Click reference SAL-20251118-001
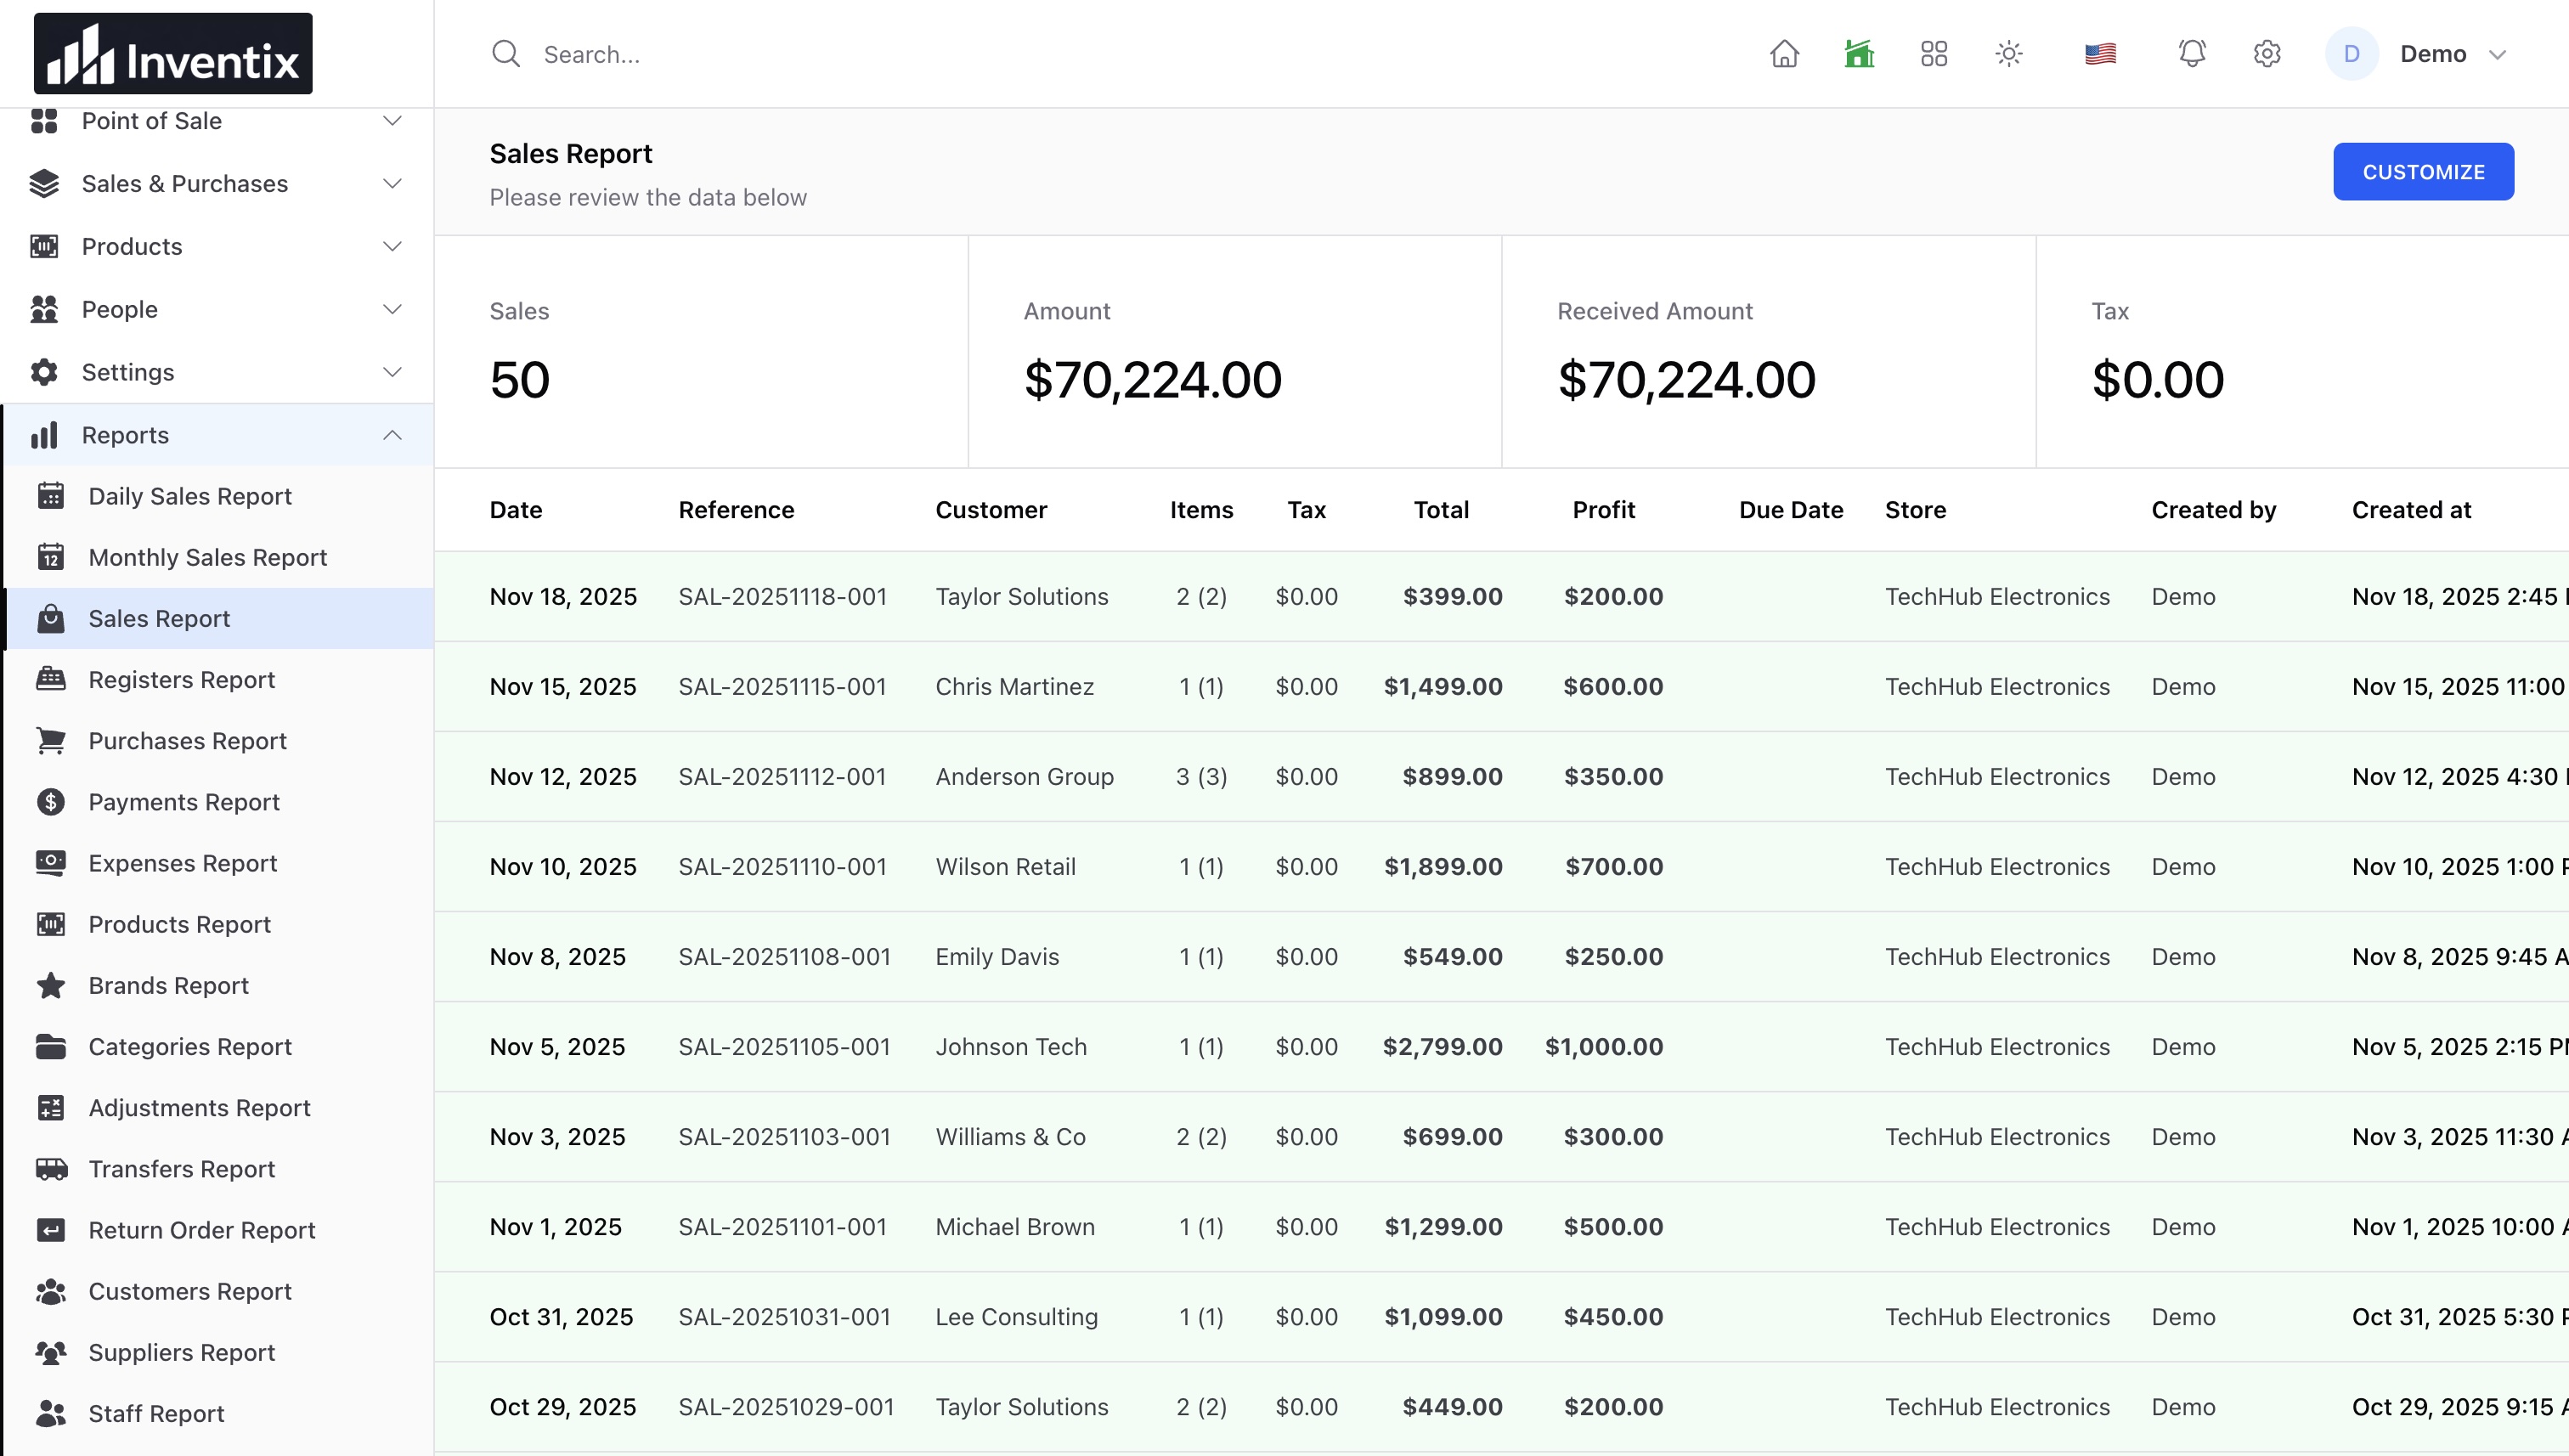 tap(783, 597)
